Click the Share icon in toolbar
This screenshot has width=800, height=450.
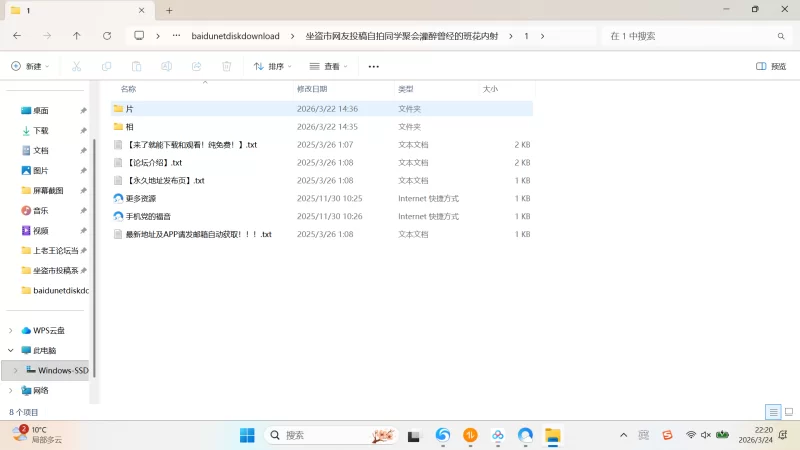[196, 66]
